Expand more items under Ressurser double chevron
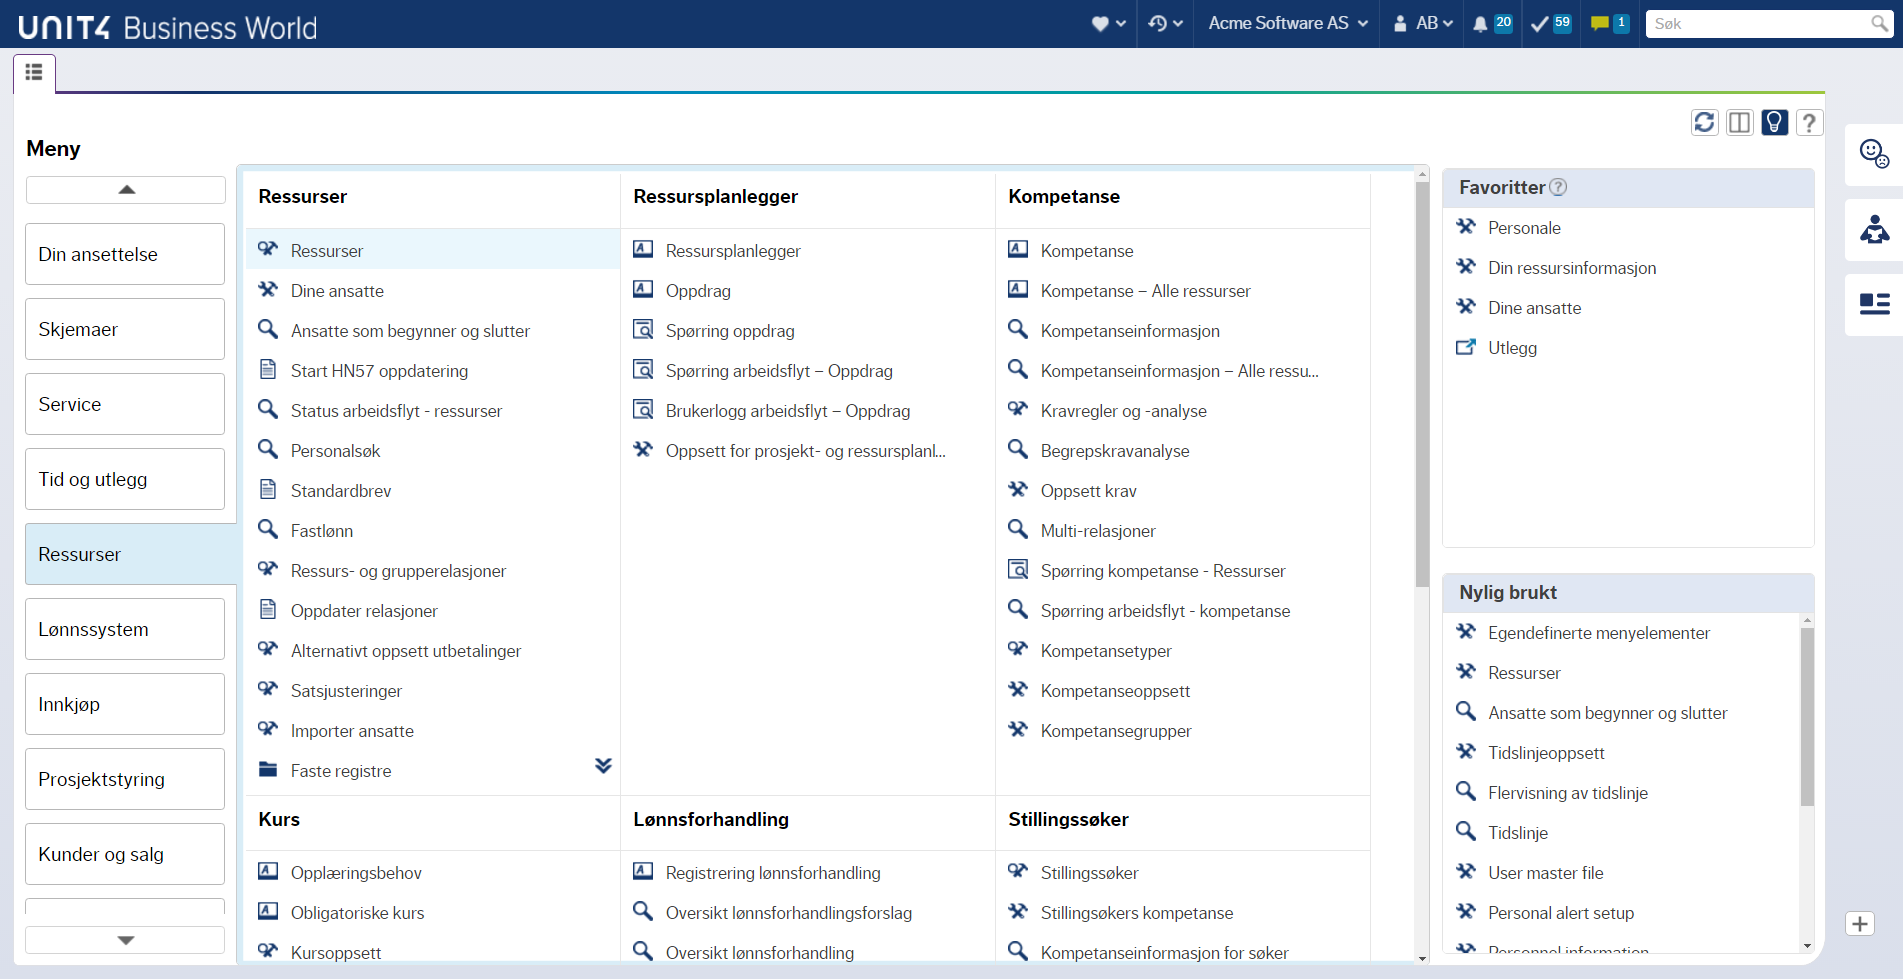 click(x=603, y=766)
